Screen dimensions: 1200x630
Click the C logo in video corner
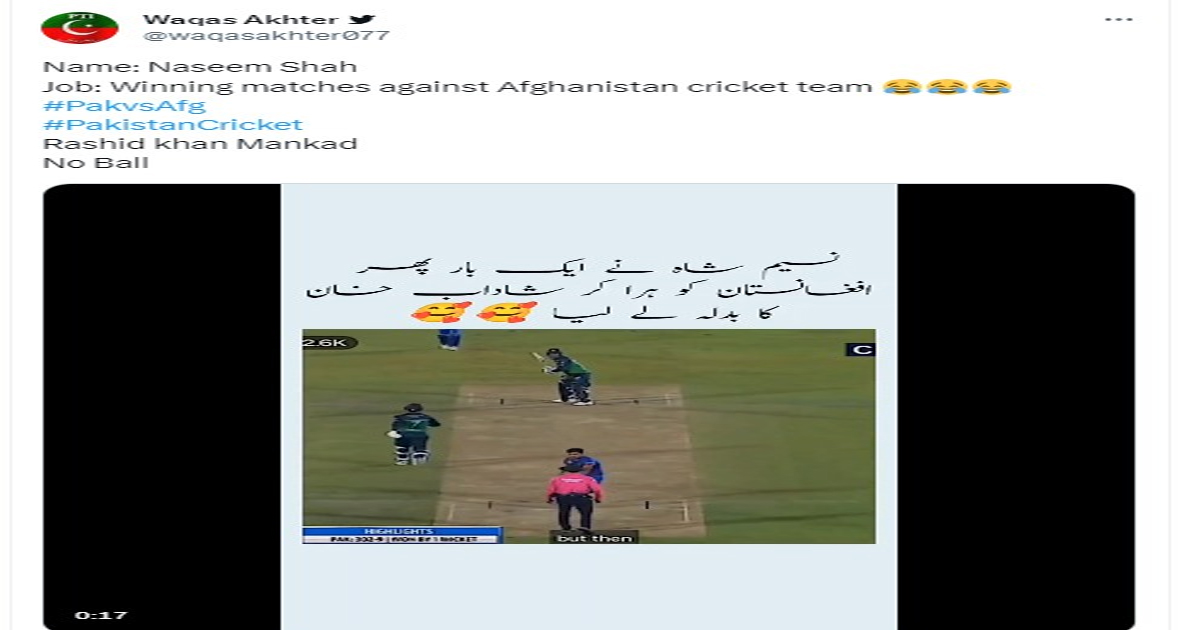pos(860,349)
